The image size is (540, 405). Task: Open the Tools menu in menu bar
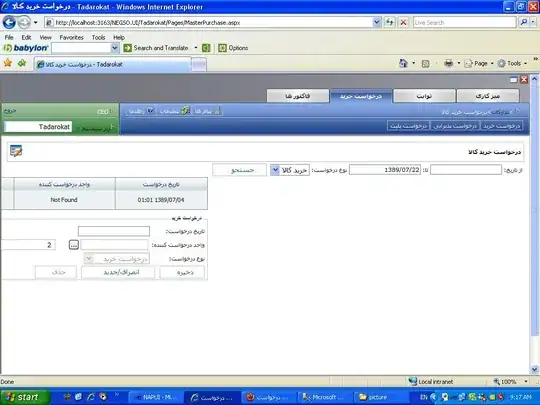click(98, 37)
